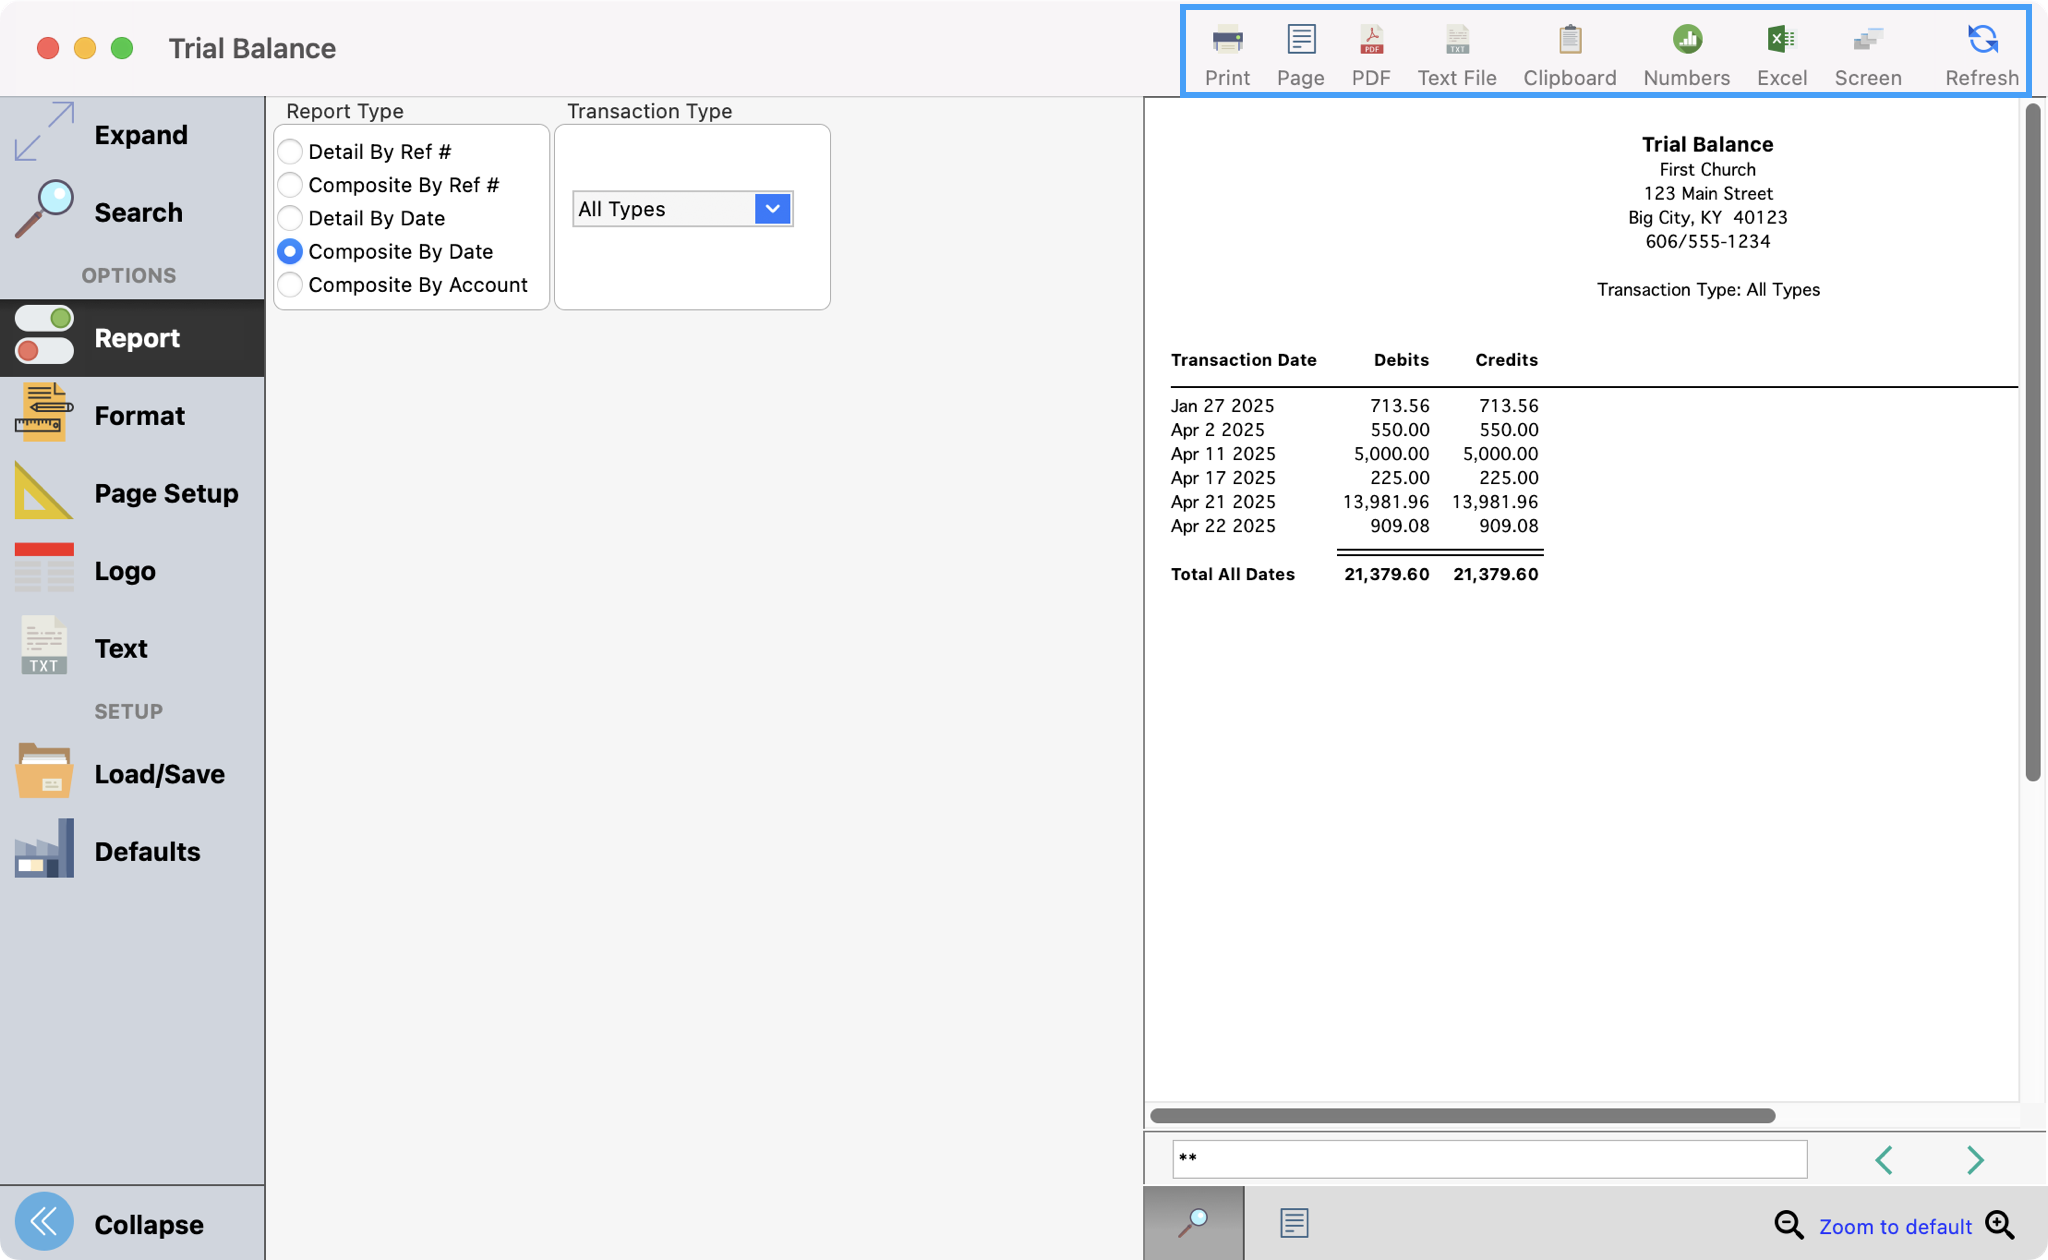Print the Trial Balance report
Screen dimensions: 2048x1260
tap(1227, 50)
